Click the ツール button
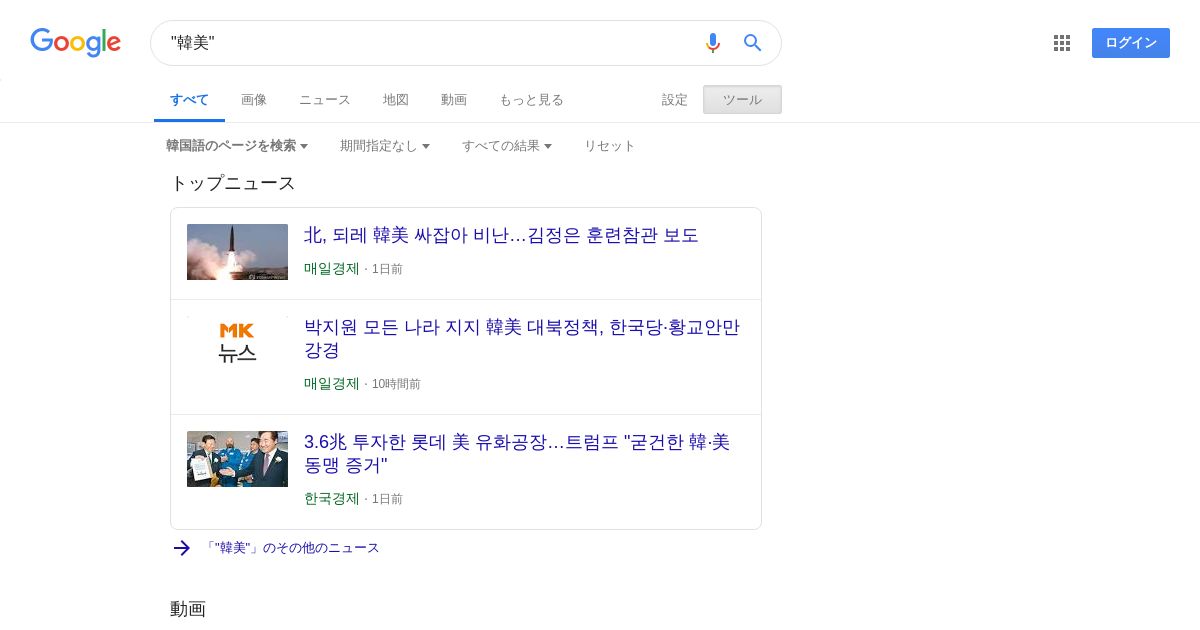Image resolution: width=1200 pixels, height=630 pixels. [742, 100]
